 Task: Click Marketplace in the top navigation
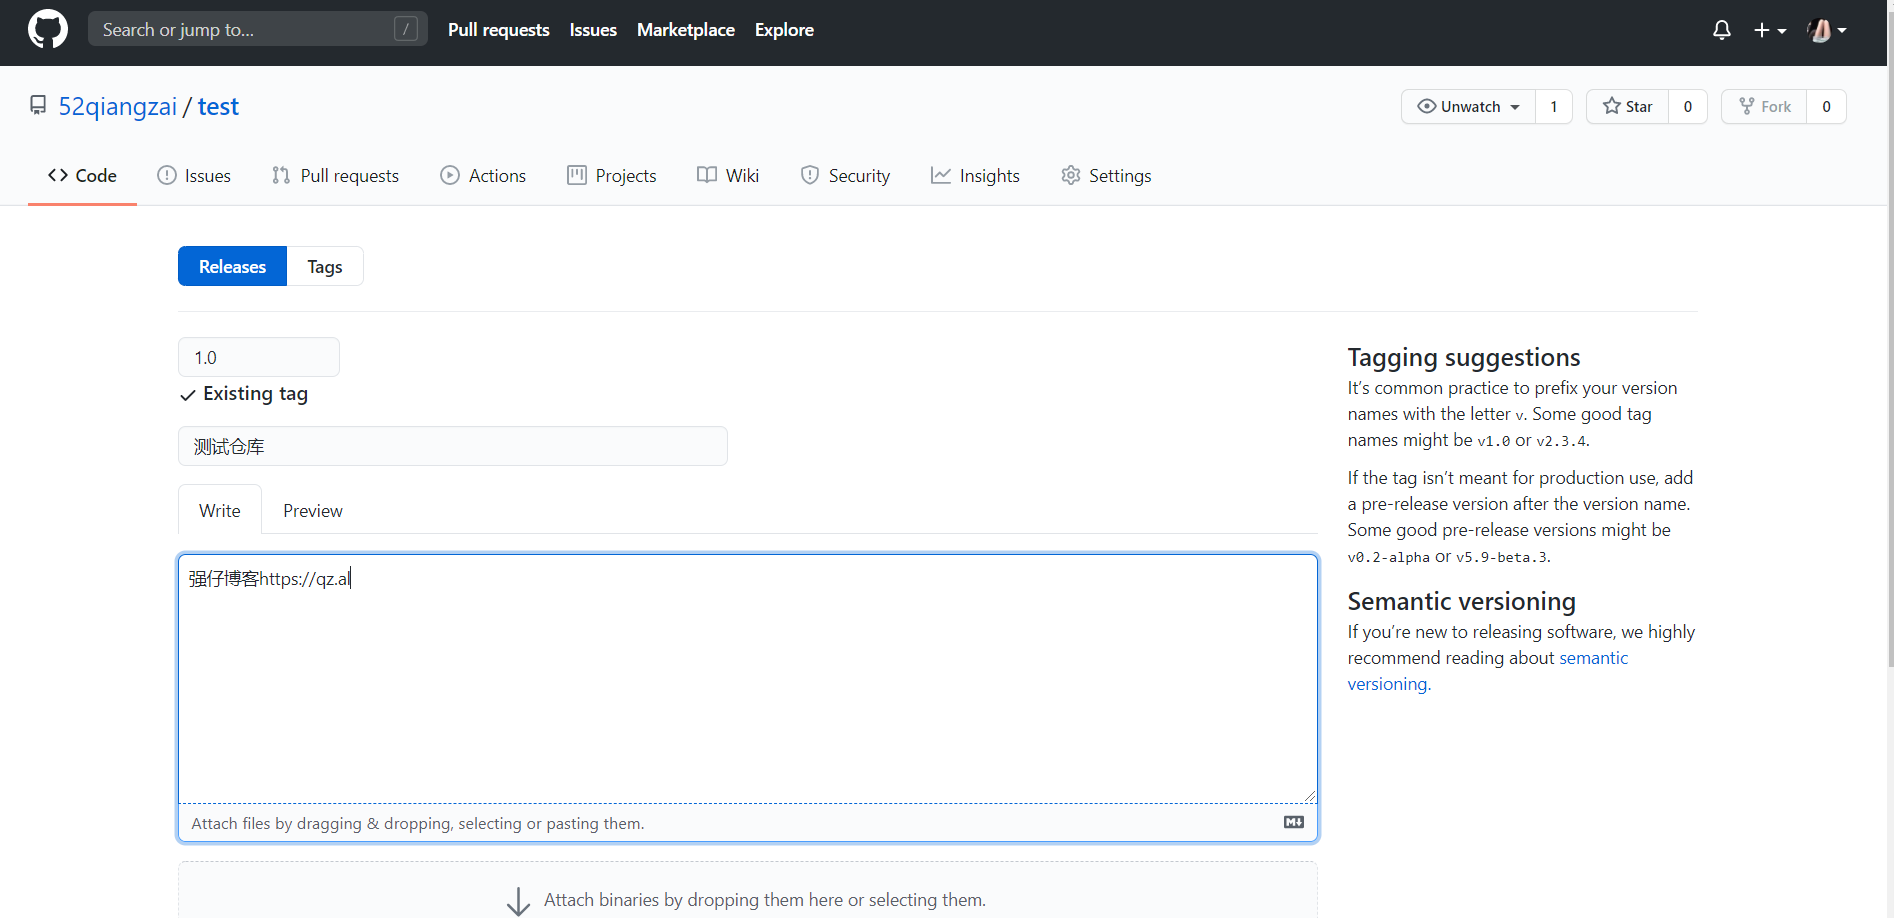[685, 30]
